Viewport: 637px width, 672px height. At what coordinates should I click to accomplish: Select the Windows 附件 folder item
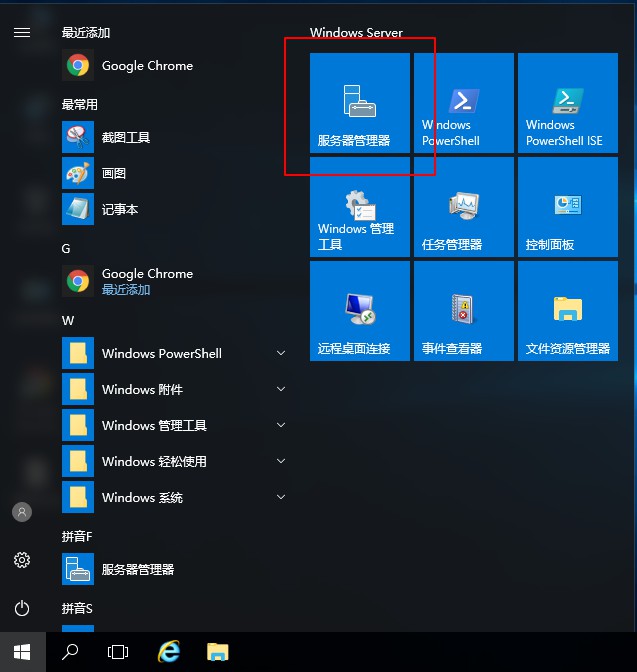[176, 389]
